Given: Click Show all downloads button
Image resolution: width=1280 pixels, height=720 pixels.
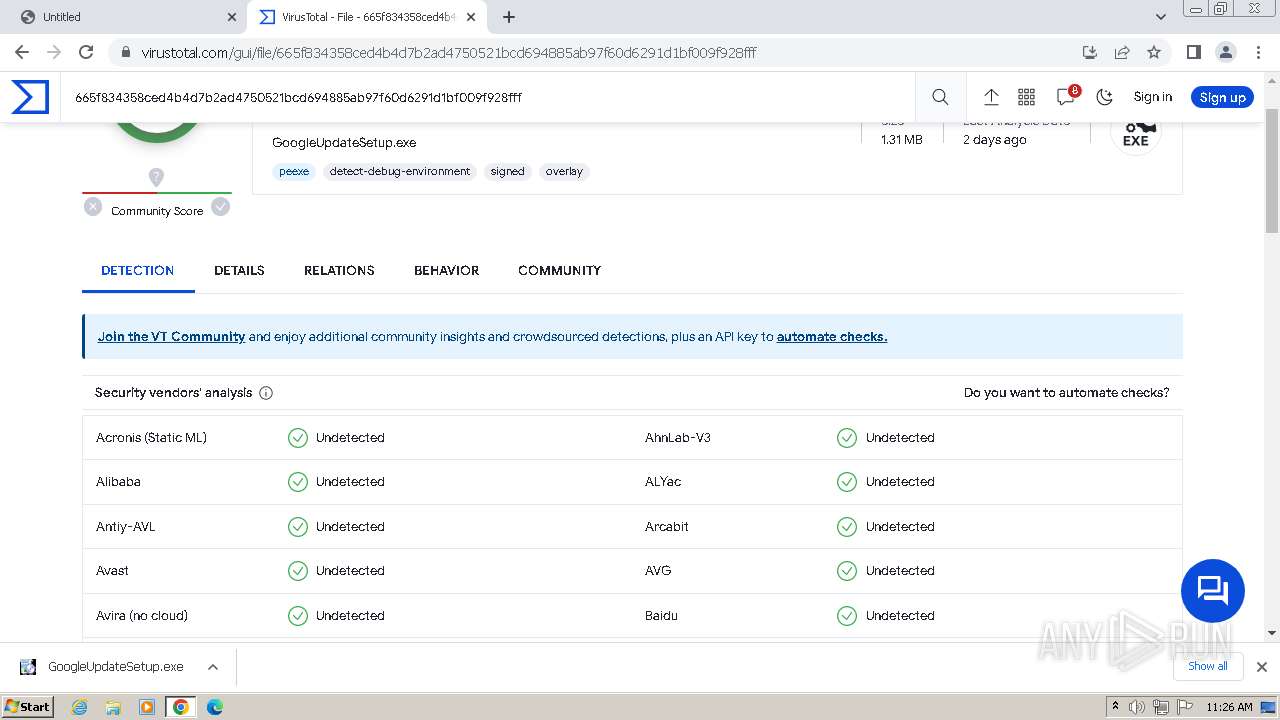Looking at the screenshot, I should (x=1207, y=667).
